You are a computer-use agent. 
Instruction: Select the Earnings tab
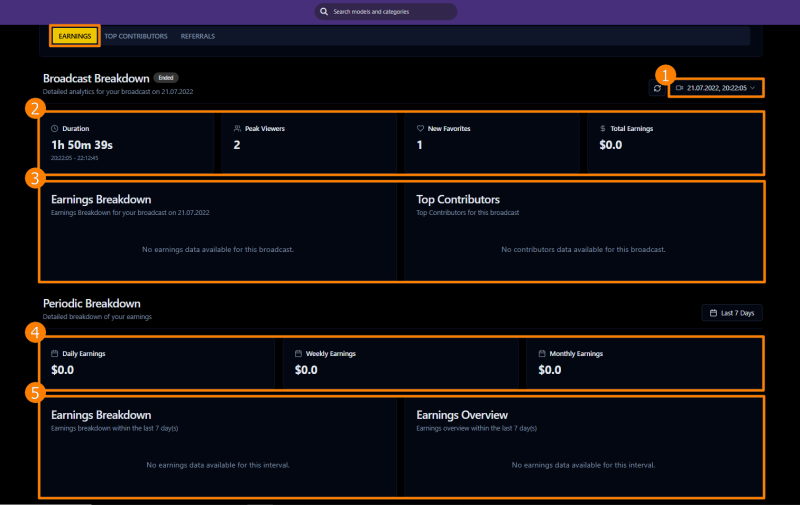coord(75,36)
